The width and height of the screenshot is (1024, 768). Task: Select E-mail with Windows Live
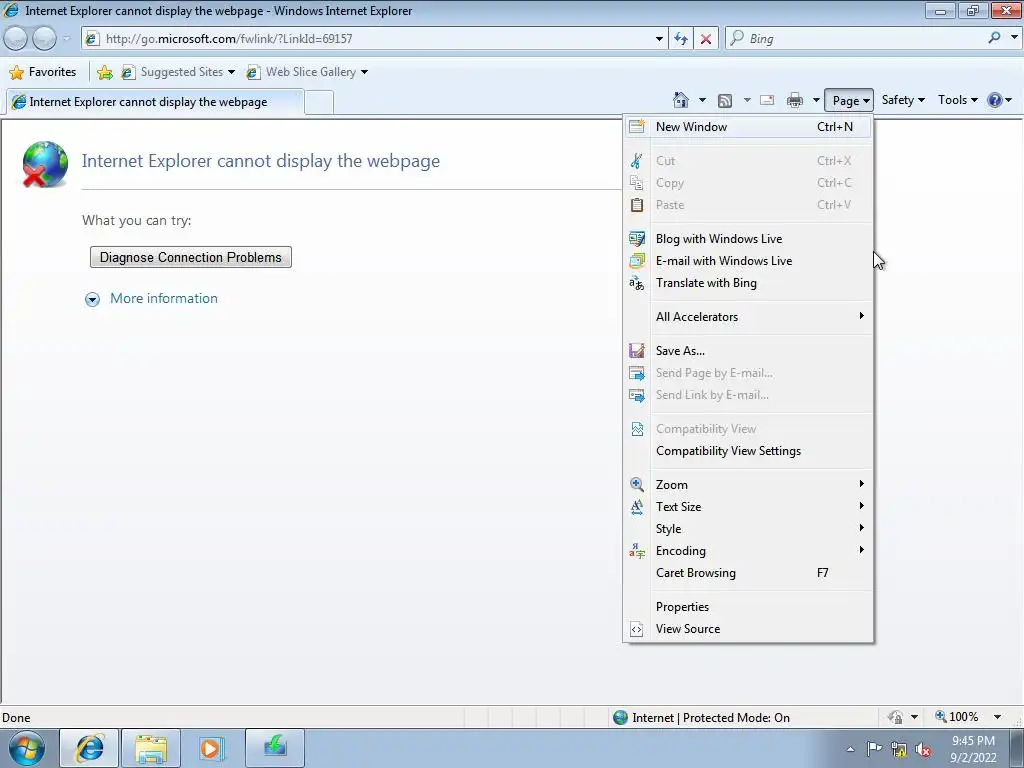748,261
